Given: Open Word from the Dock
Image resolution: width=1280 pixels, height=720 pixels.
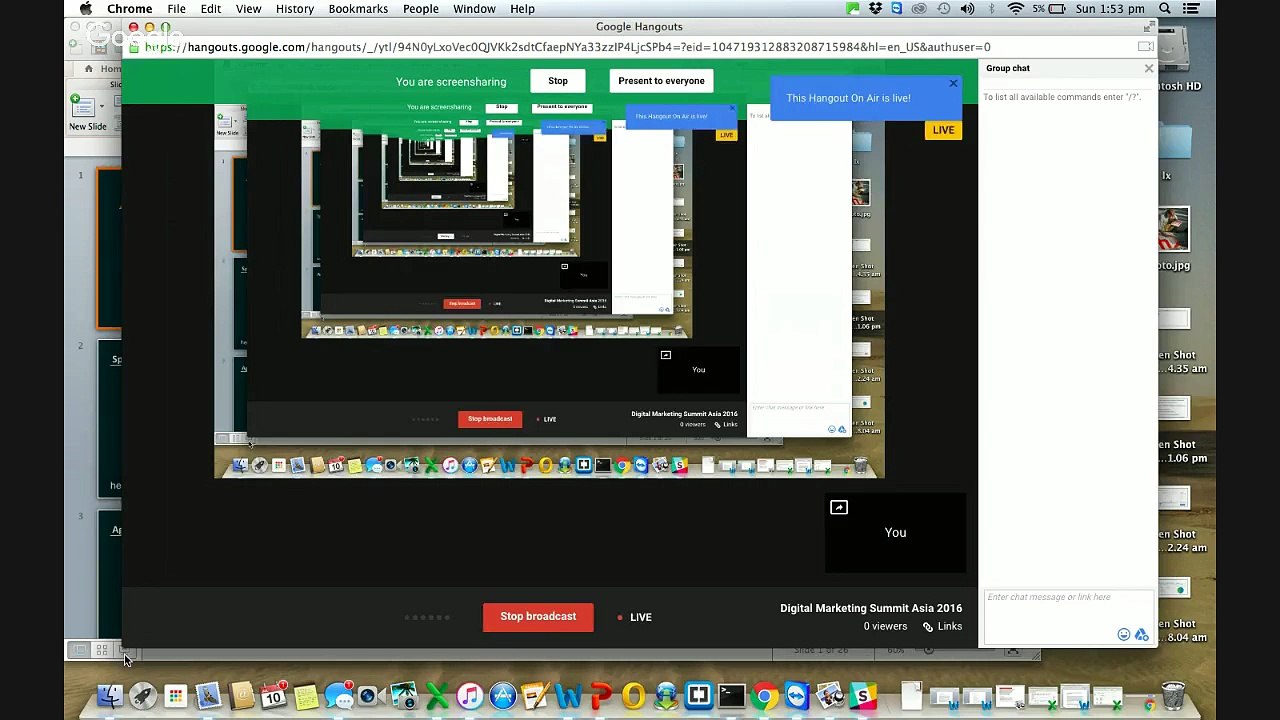Looking at the screenshot, I should (568, 696).
